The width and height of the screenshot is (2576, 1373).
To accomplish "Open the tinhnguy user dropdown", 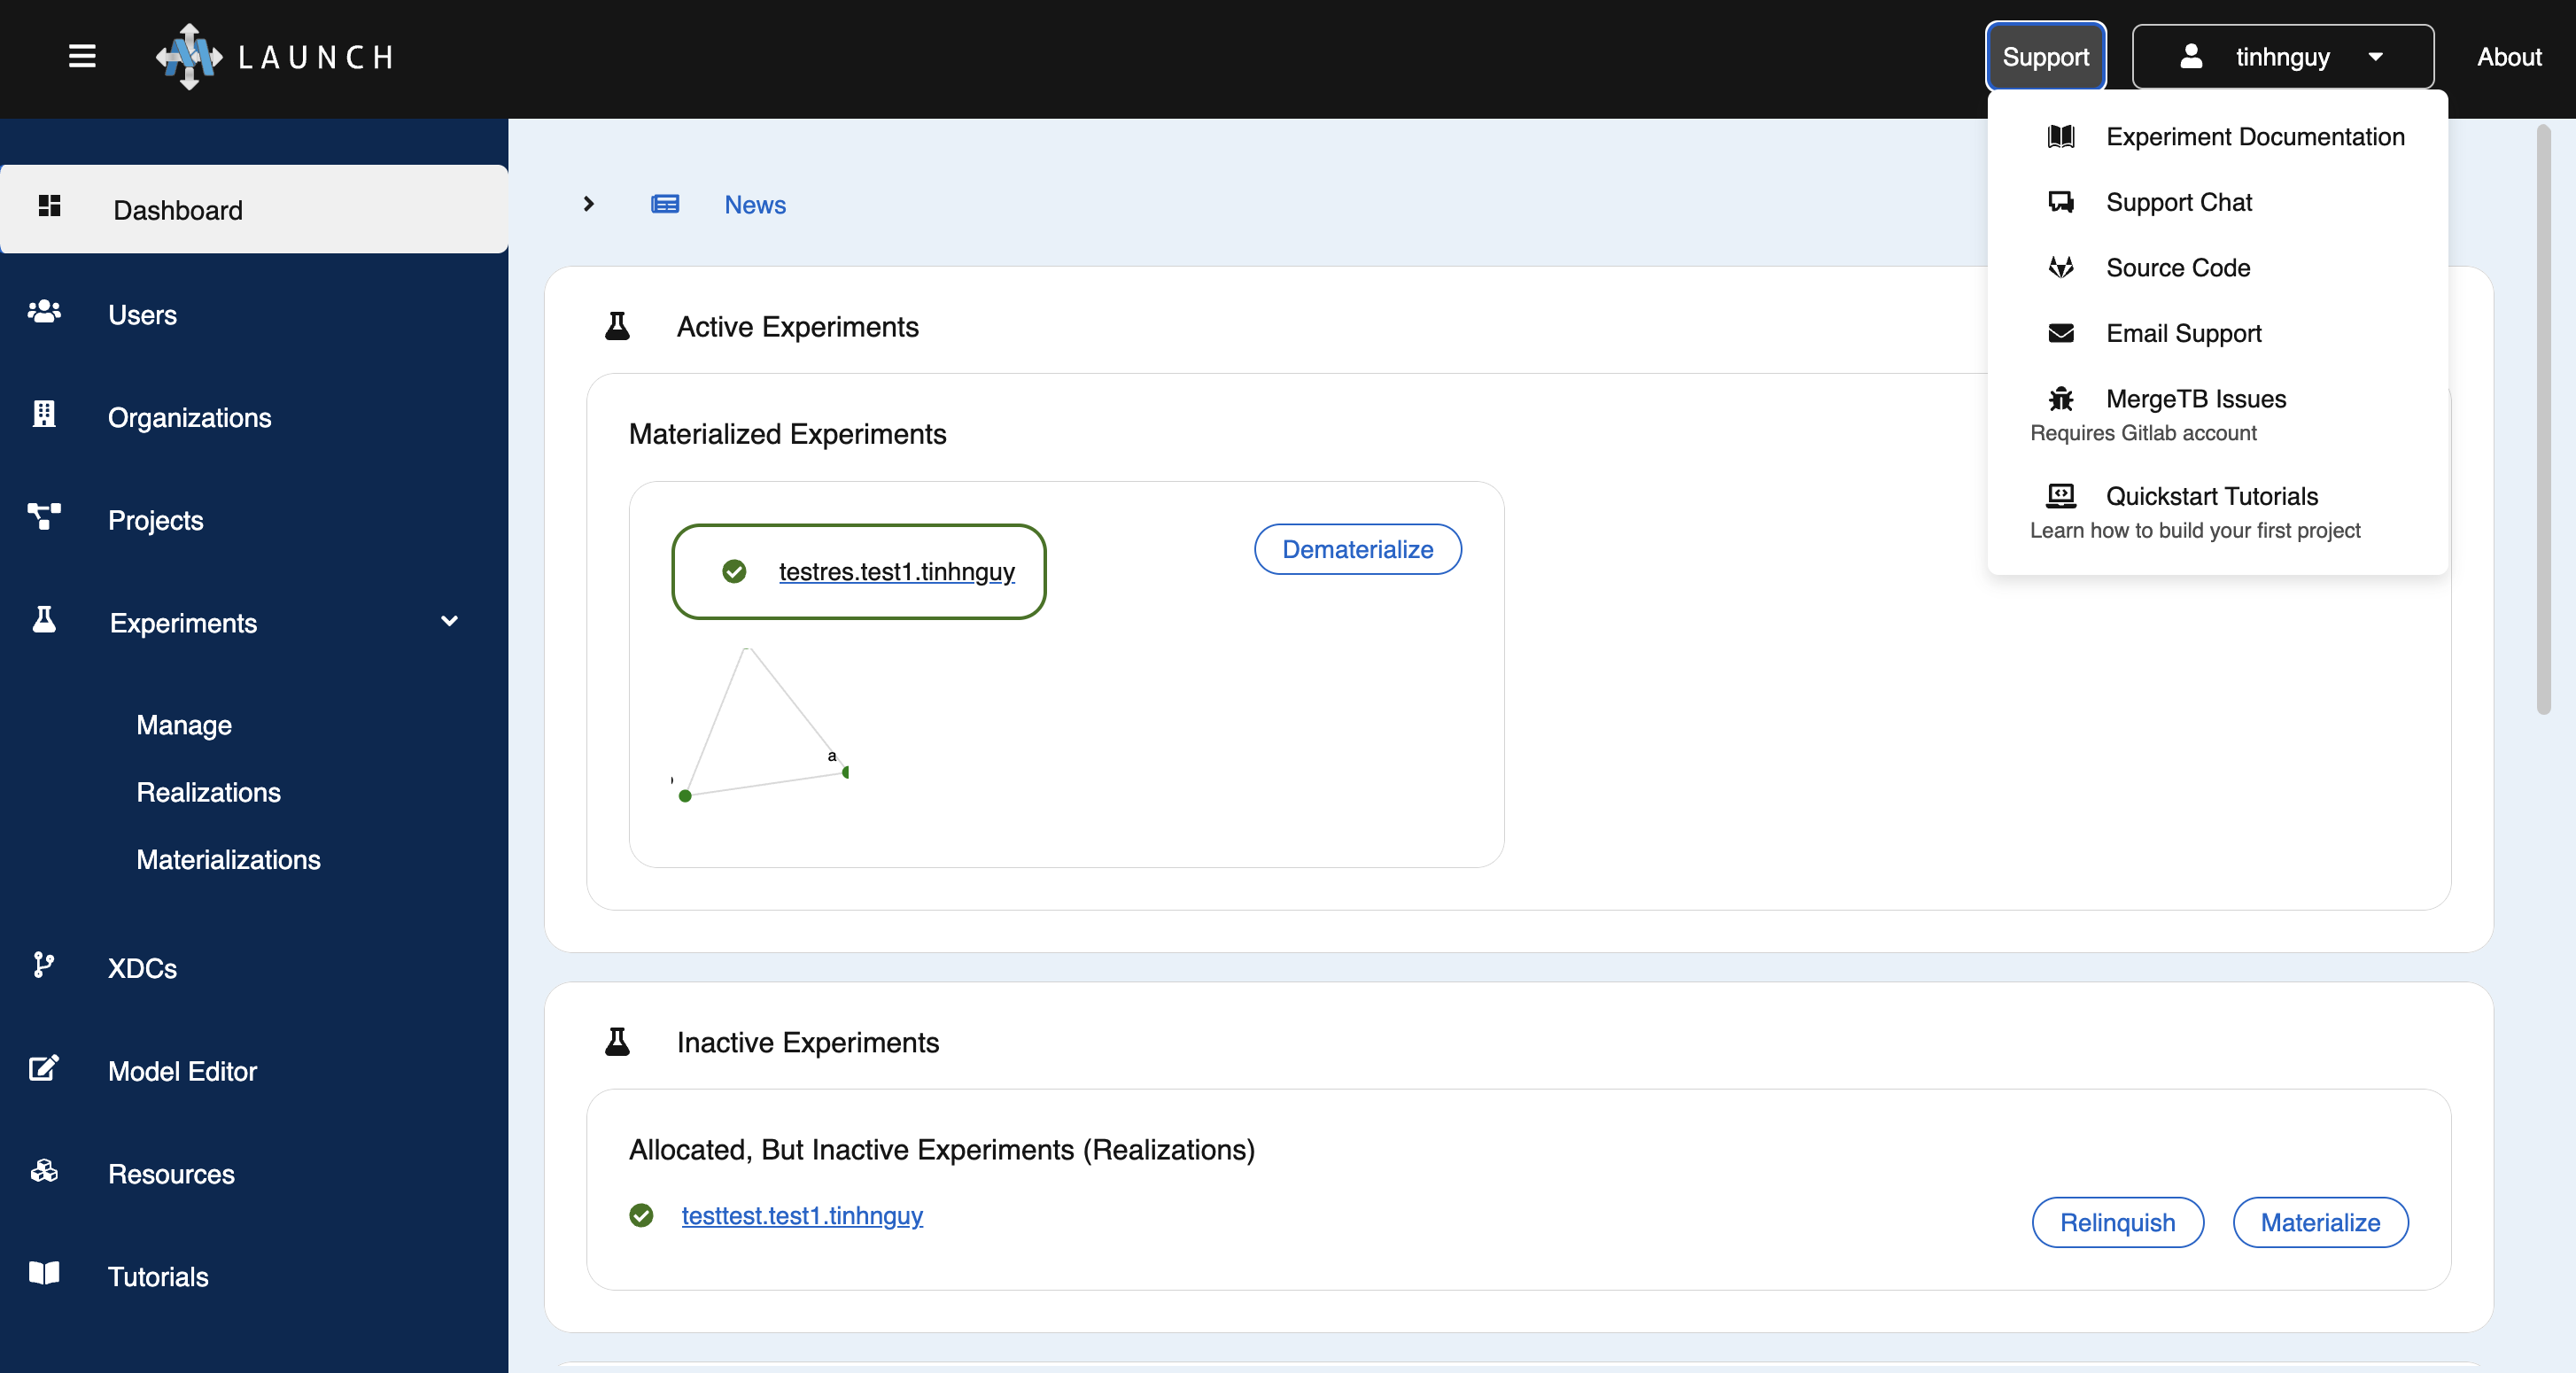I will coord(2282,57).
